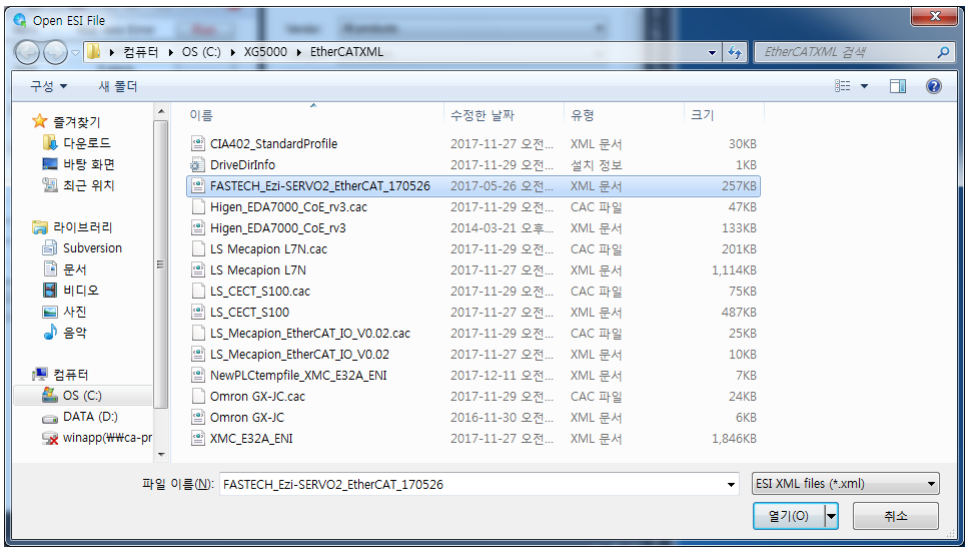Open the recent locations arrow beside Forward

(75, 53)
